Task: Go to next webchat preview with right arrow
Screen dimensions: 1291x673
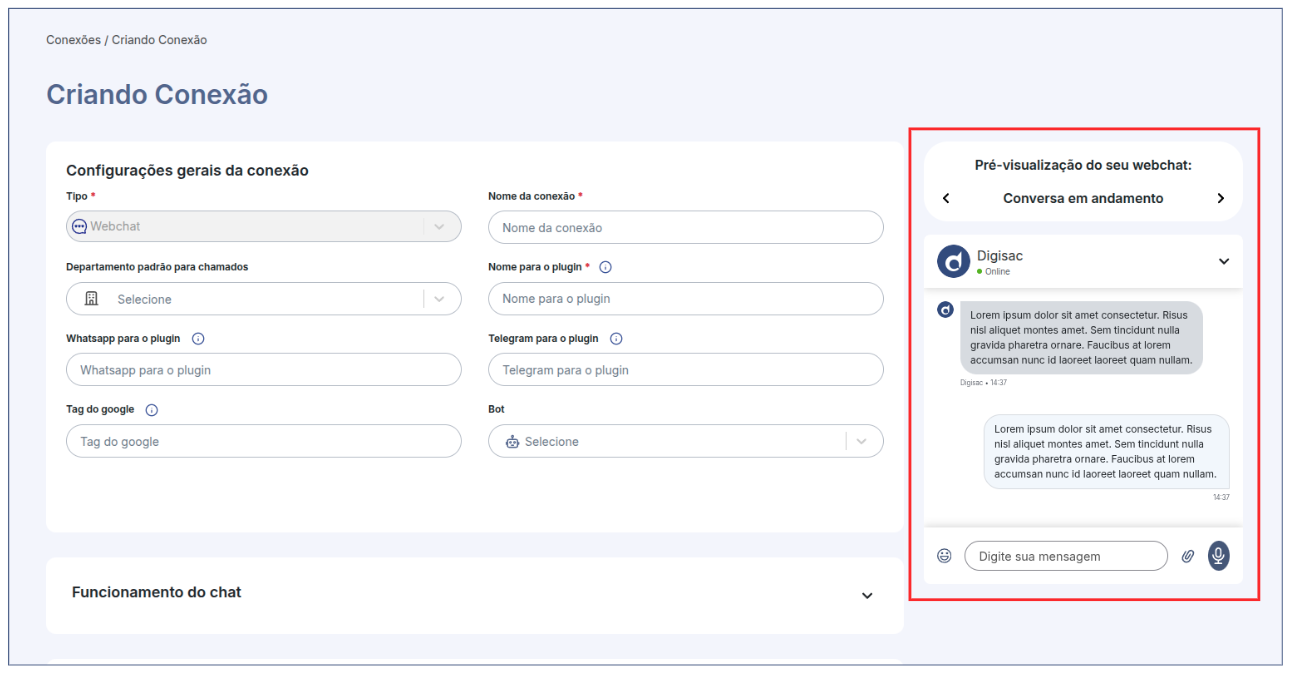Action: pos(1220,198)
